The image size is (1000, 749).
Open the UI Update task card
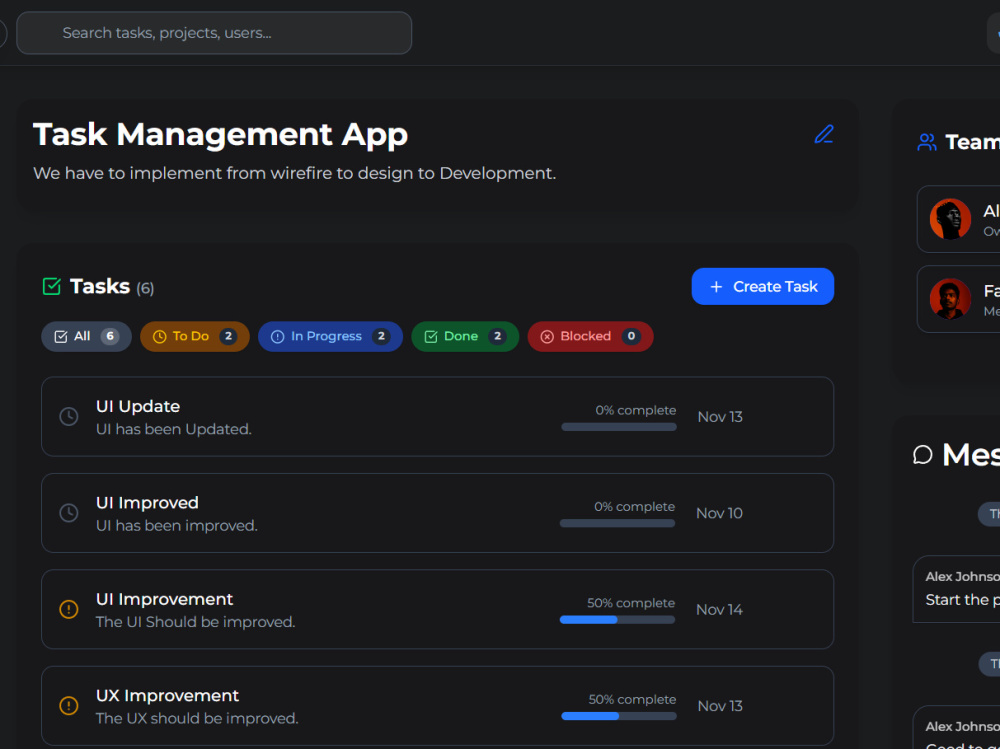tap(438, 417)
